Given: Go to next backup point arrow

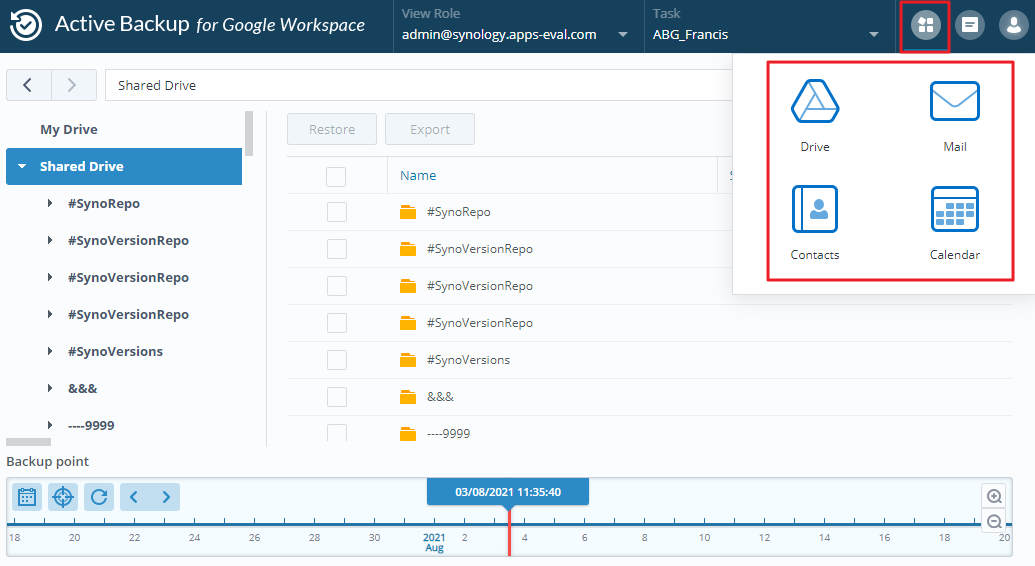Looking at the screenshot, I should pyautogui.click(x=166, y=497).
